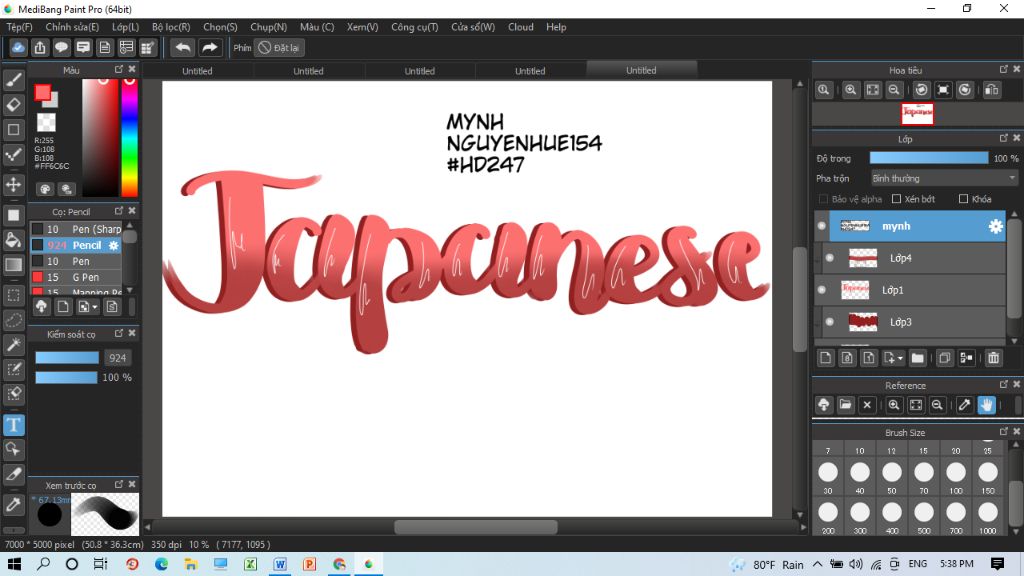Select the Move tool
The image size is (1024, 576).
point(14,185)
